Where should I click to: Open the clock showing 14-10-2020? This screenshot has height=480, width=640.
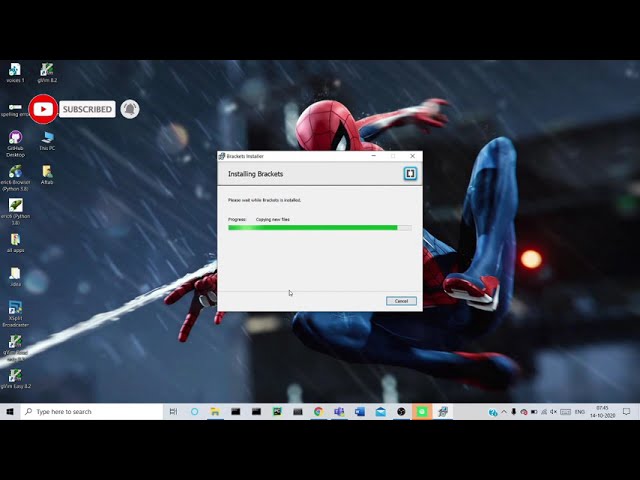(602, 411)
